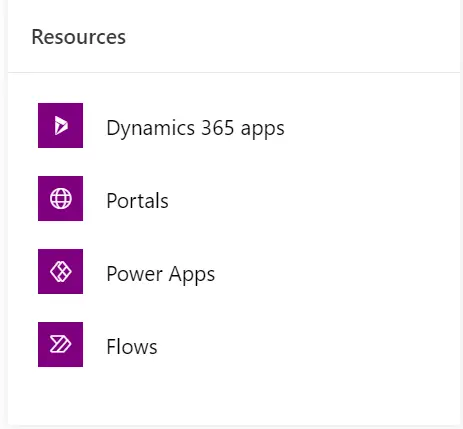Click the Flows arrow icon
Screen dimensions: 463x429
coord(60,344)
